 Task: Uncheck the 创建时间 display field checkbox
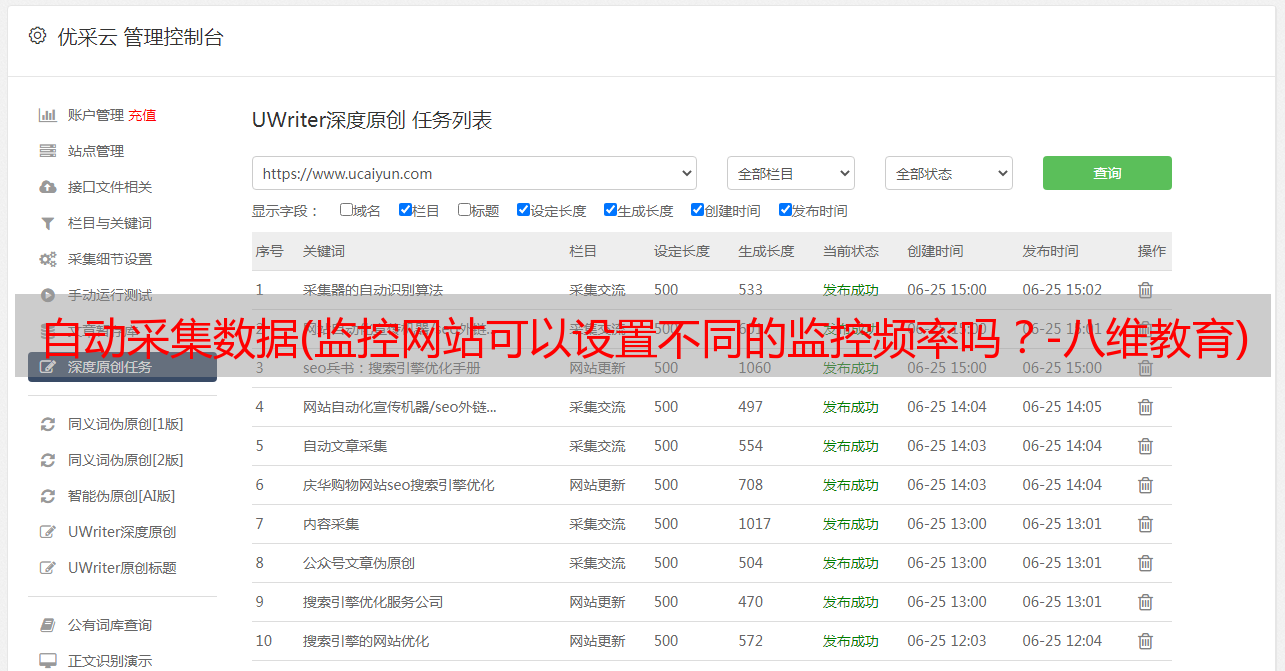coord(697,210)
